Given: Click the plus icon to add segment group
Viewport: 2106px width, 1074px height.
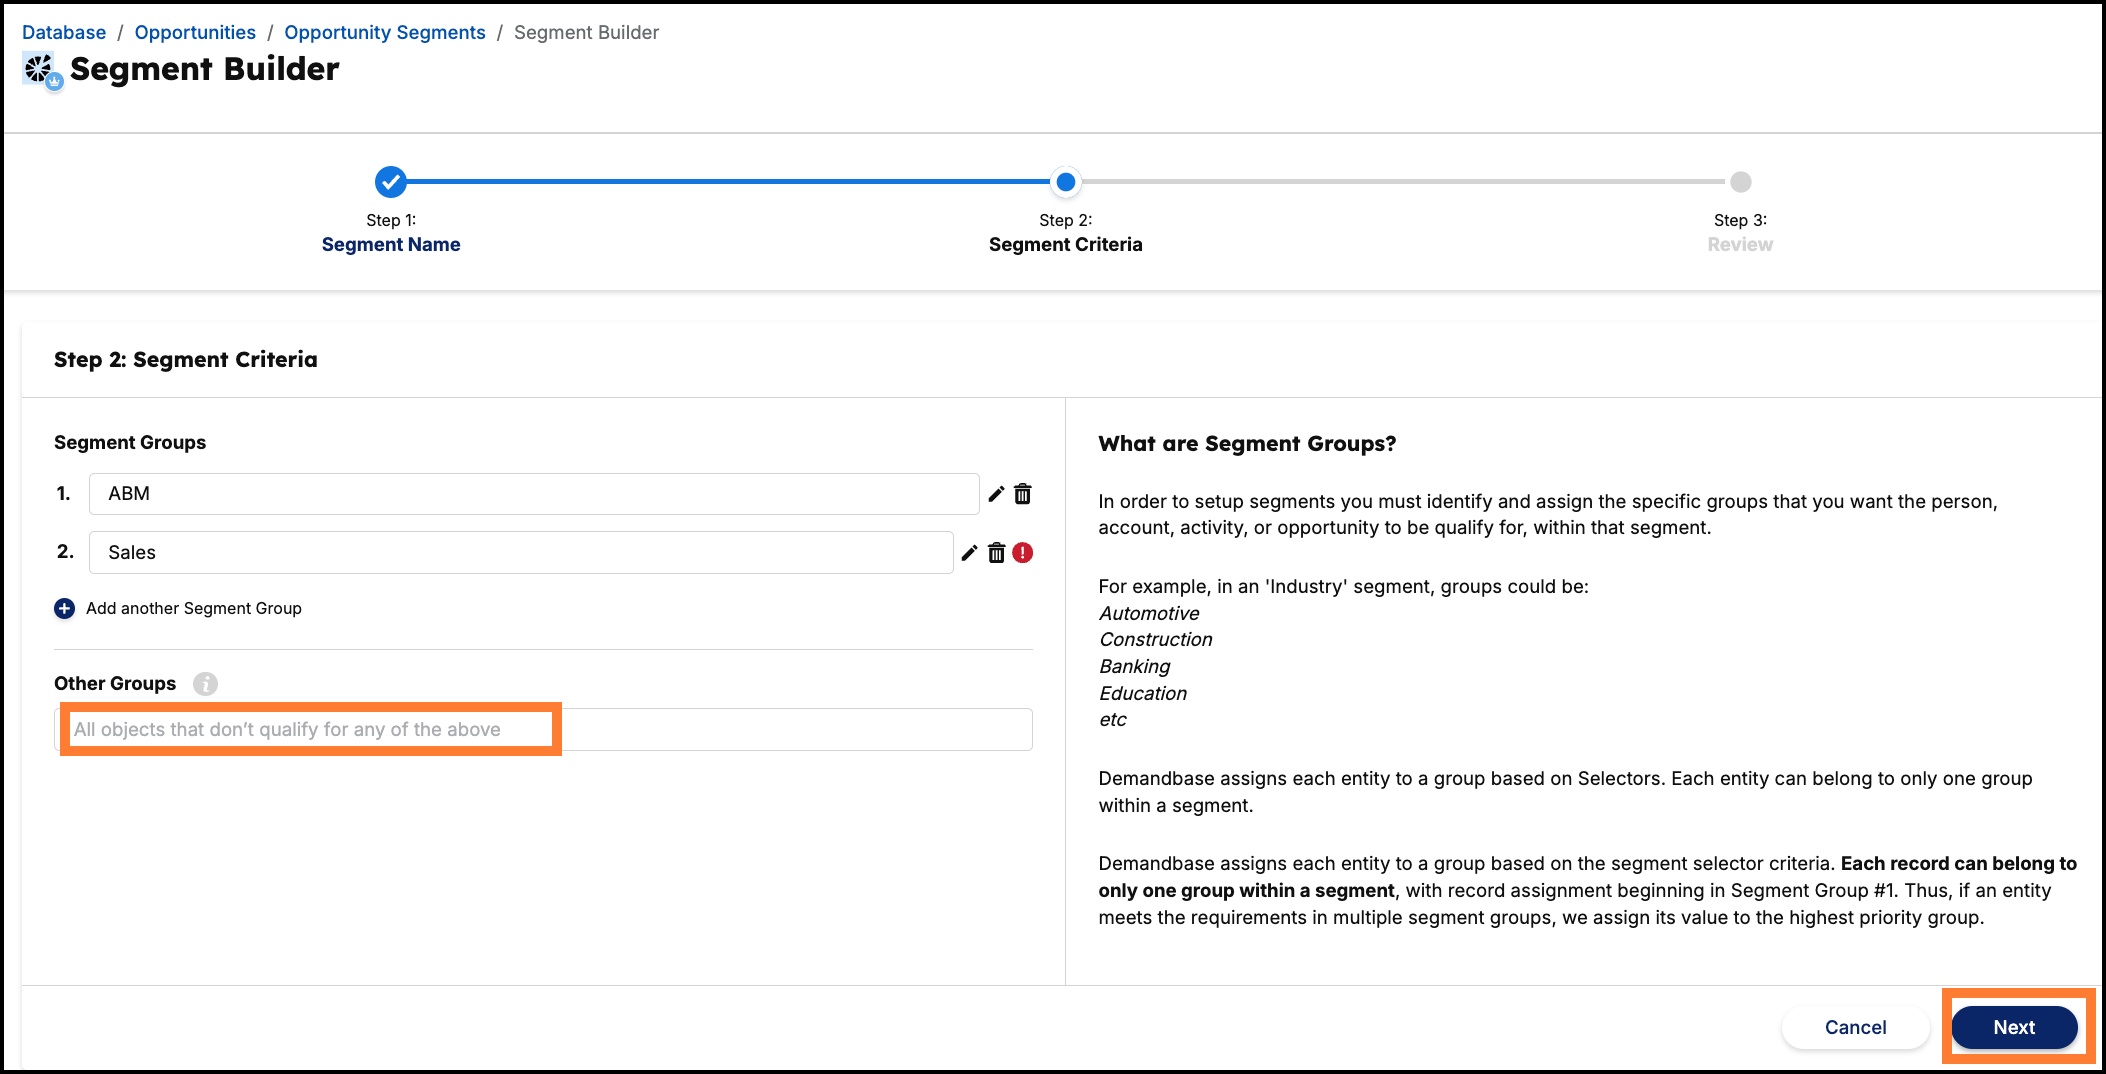Looking at the screenshot, I should 64,609.
